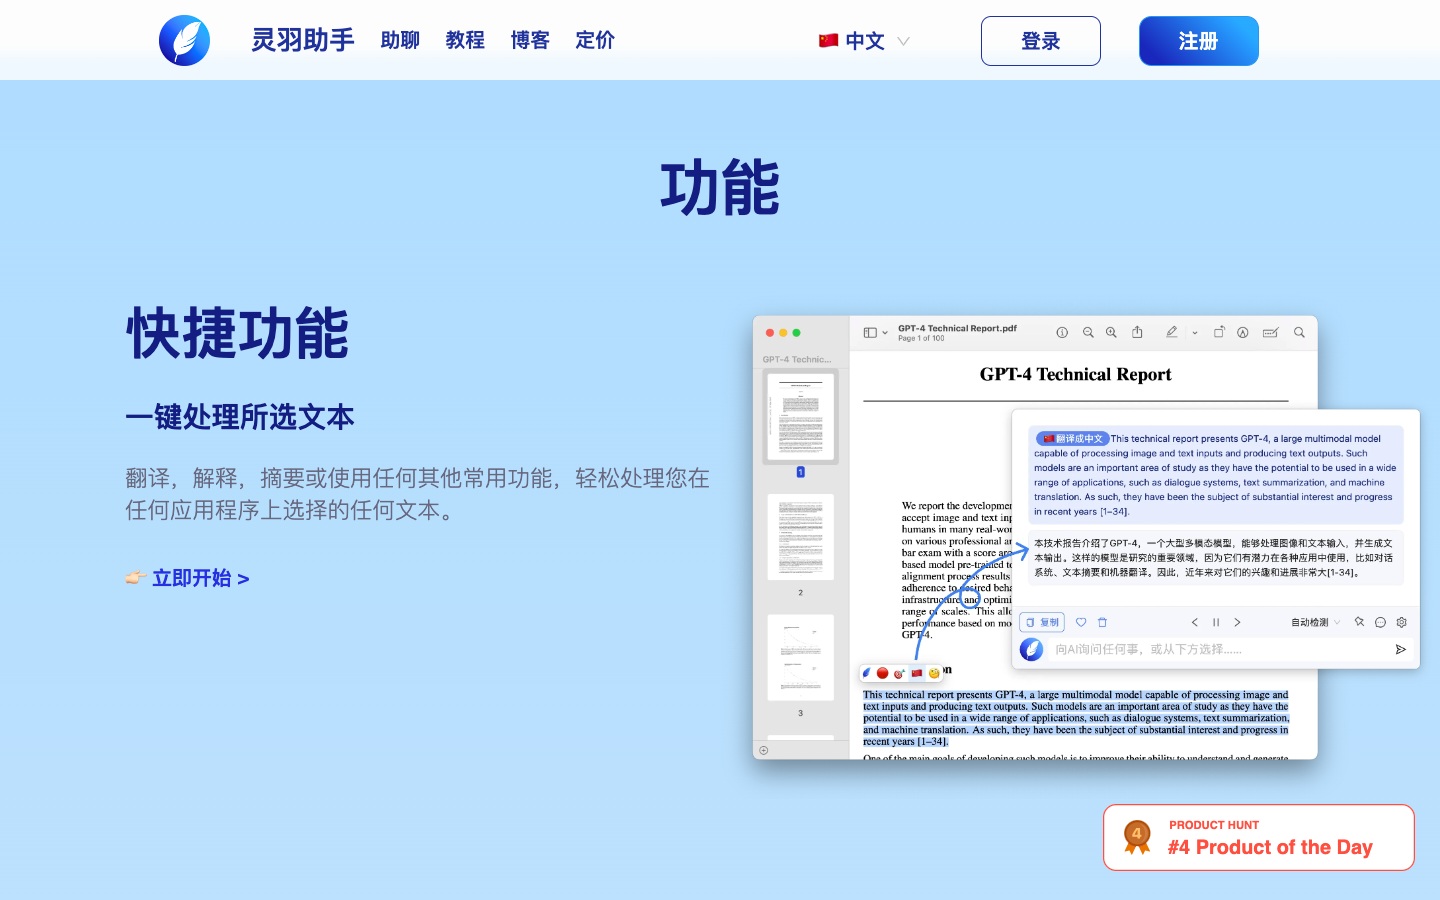Click the 复制 copy button
This screenshot has width=1440, height=900.
pos(1042,622)
